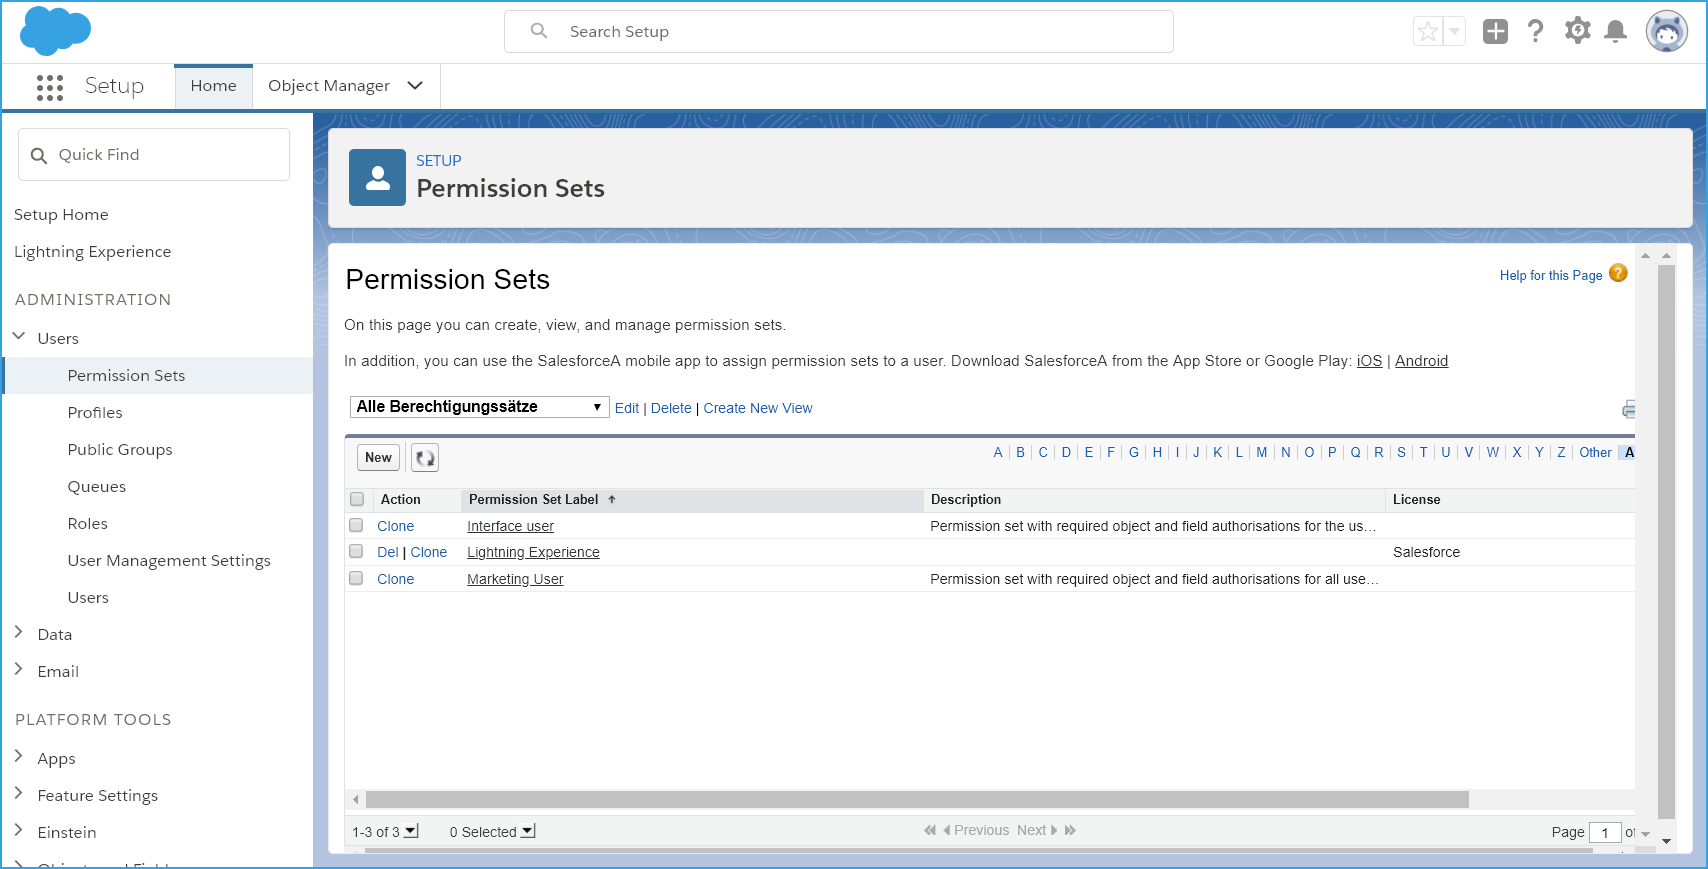
Task: Open the 0 Selected dropdown
Action: click(528, 831)
